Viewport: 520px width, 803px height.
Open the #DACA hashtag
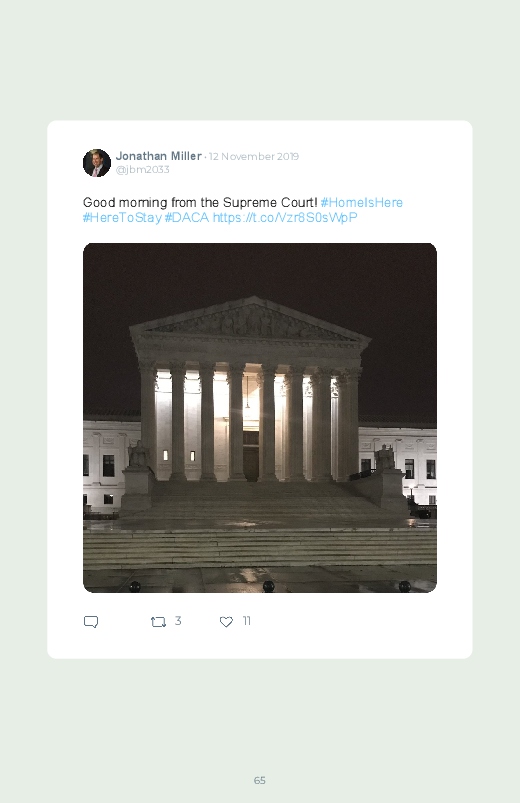tap(186, 218)
